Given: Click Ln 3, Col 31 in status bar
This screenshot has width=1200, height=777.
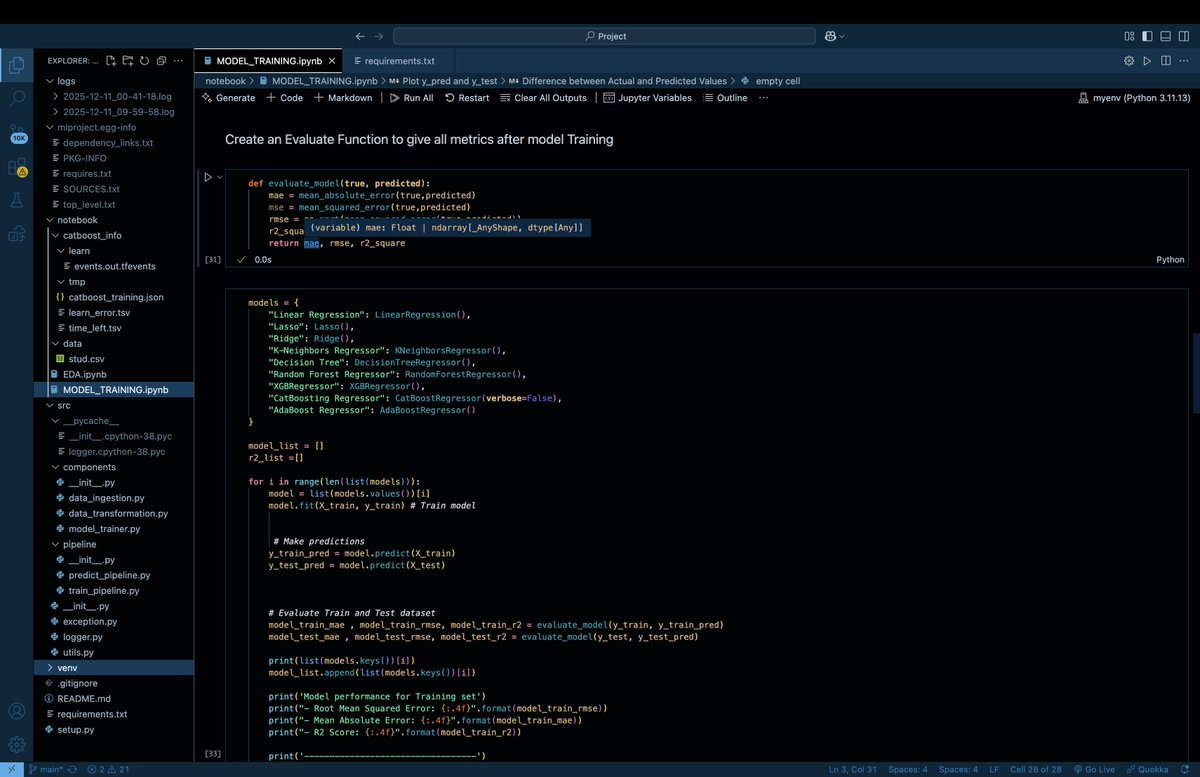Looking at the screenshot, I should pyautogui.click(x=854, y=769).
